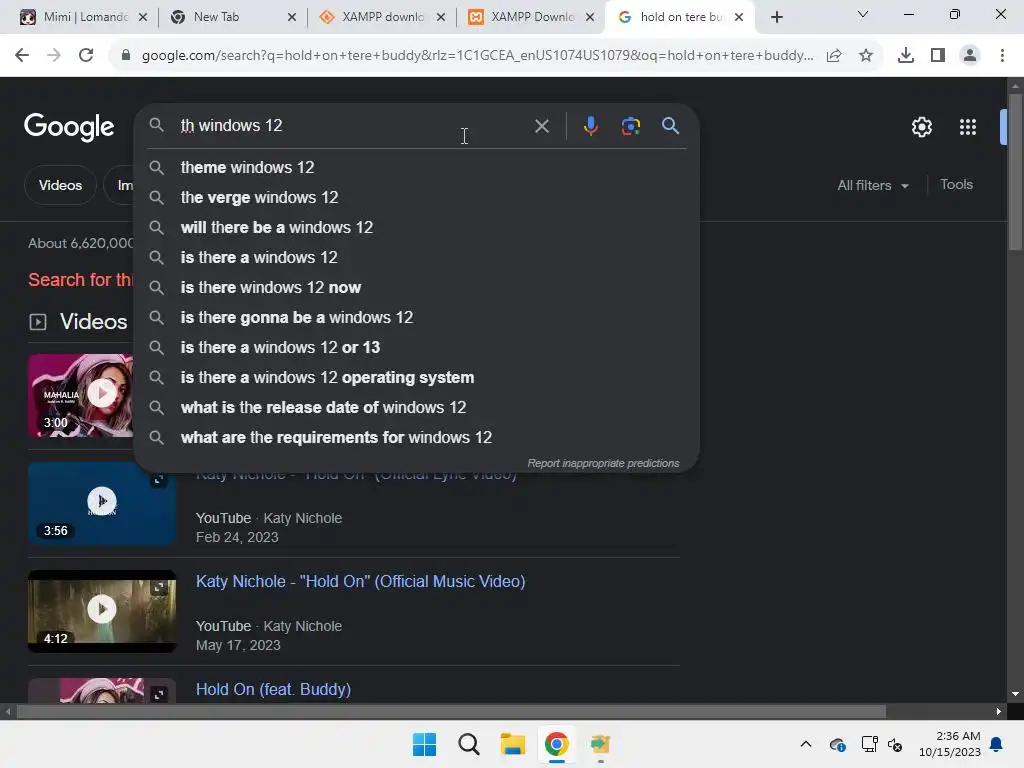Open the clock showing 2:36 AM
This screenshot has height=768, width=1024.
[950, 744]
